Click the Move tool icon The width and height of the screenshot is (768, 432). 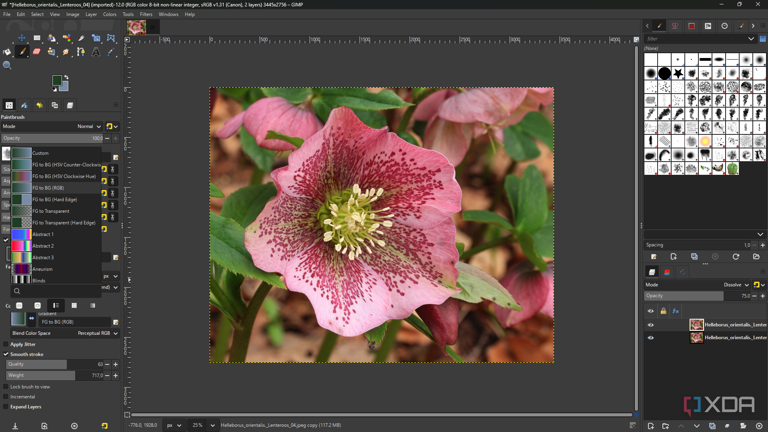(22, 39)
